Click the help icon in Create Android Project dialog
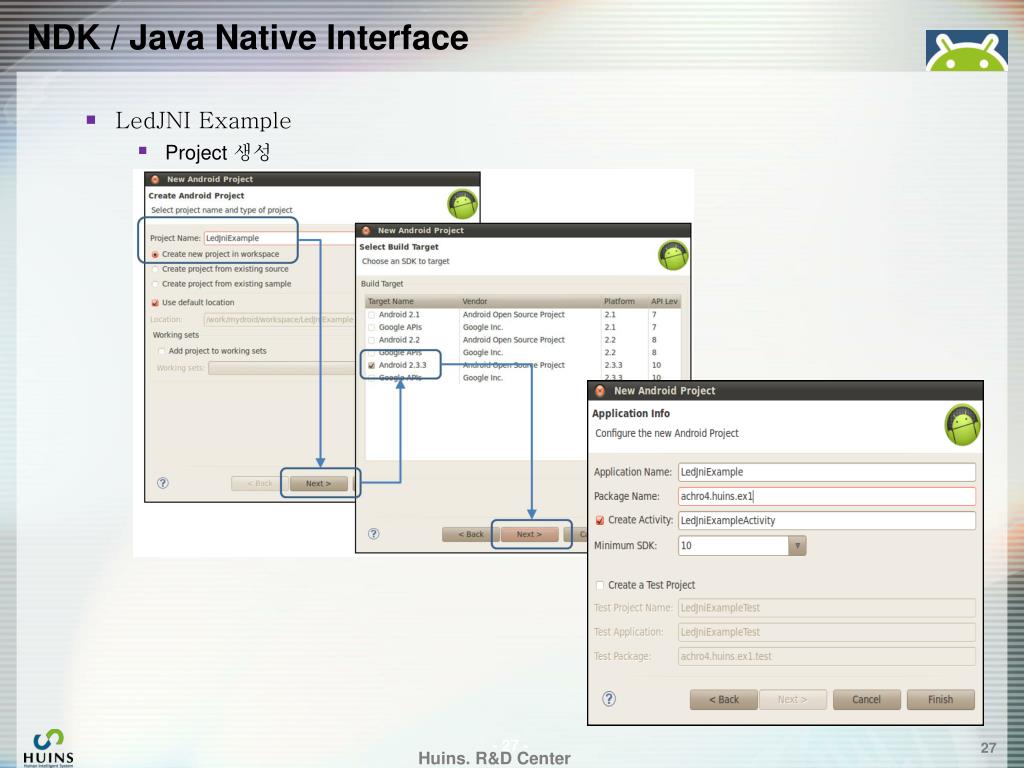The width and height of the screenshot is (1024, 768). point(163,483)
